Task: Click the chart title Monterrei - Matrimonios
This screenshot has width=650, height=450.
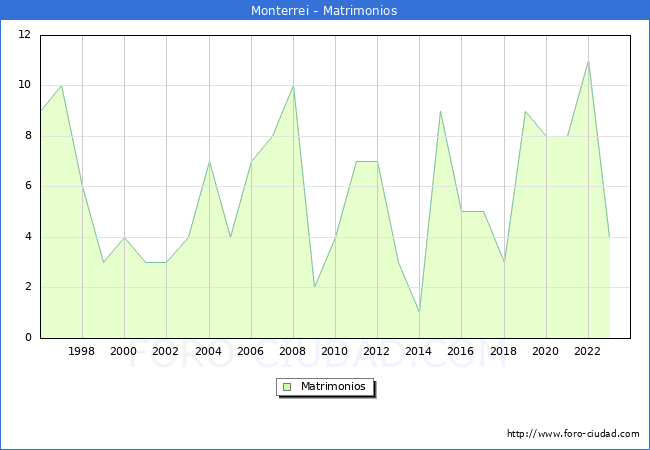Action: click(324, 11)
